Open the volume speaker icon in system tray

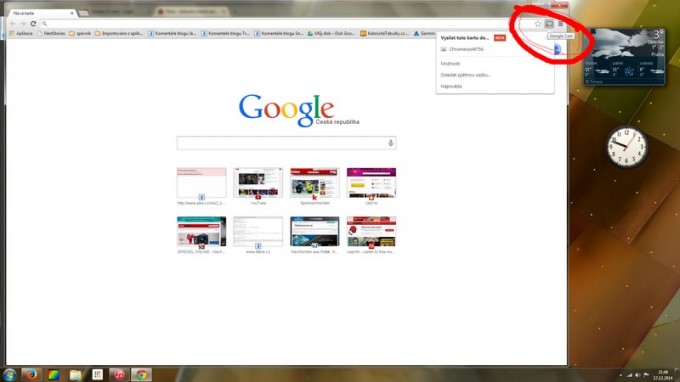tap(638, 375)
